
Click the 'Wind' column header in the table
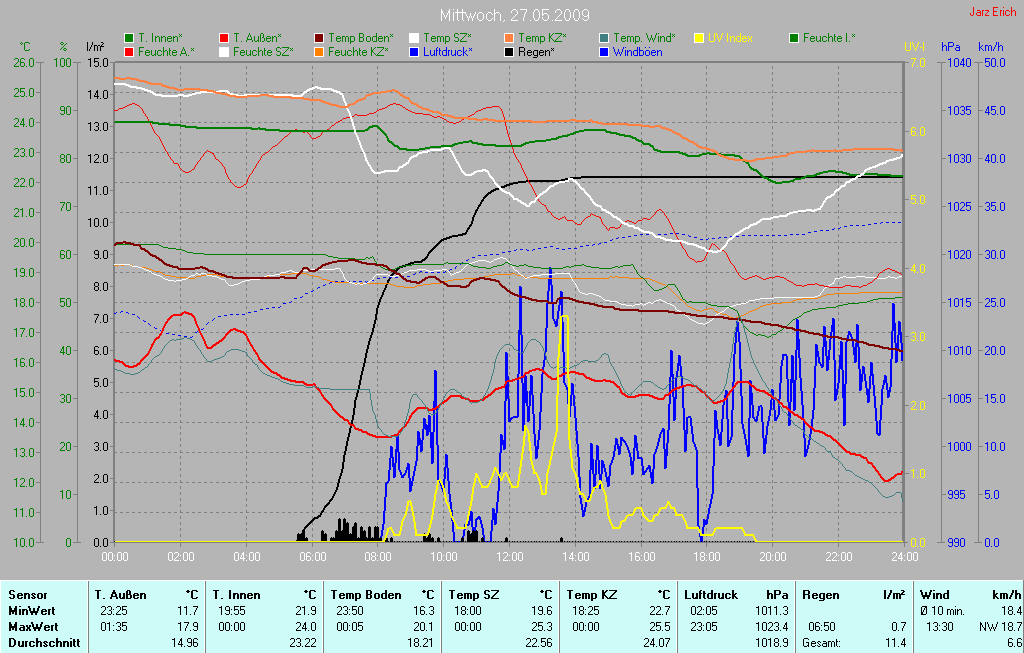935,595
